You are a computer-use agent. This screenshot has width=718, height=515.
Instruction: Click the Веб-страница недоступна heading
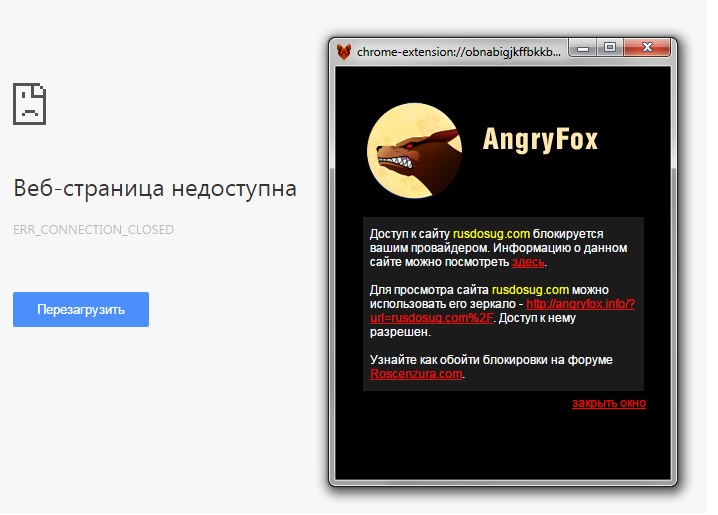click(x=155, y=189)
